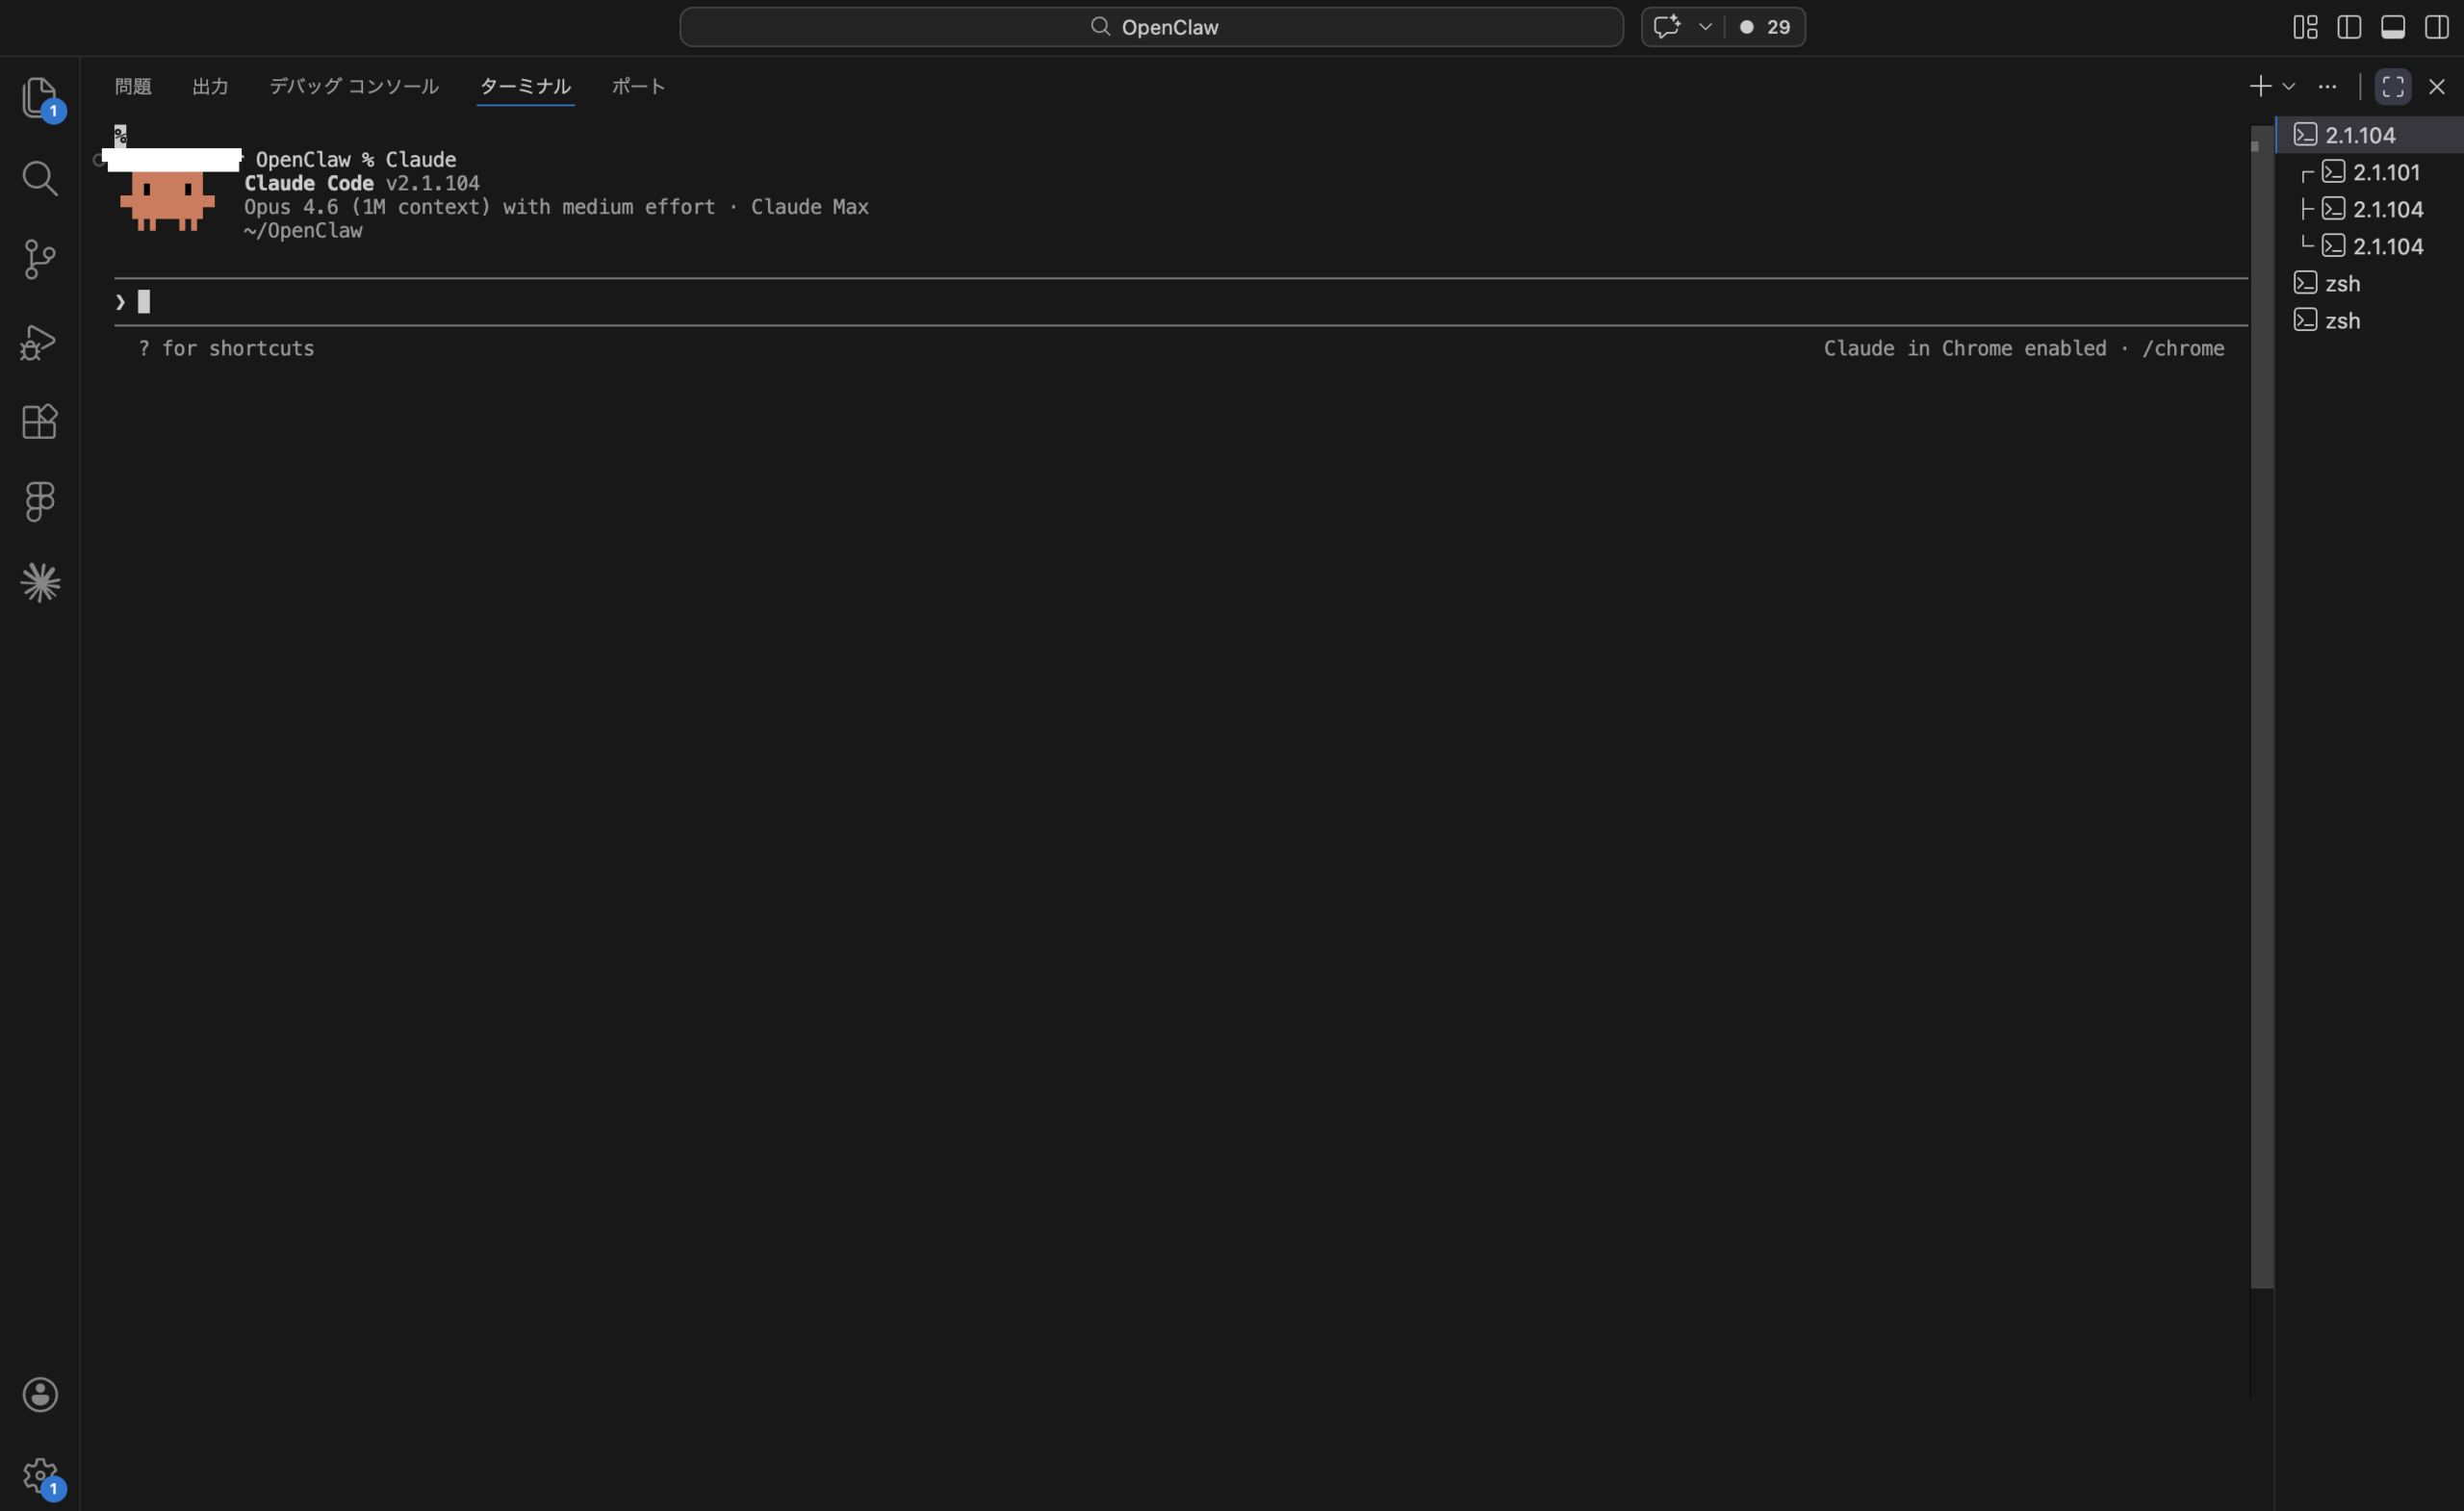This screenshot has height=1511, width=2464.
Task: Click the Opus 4.6 model info line
Action: click(x=556, y=207)
